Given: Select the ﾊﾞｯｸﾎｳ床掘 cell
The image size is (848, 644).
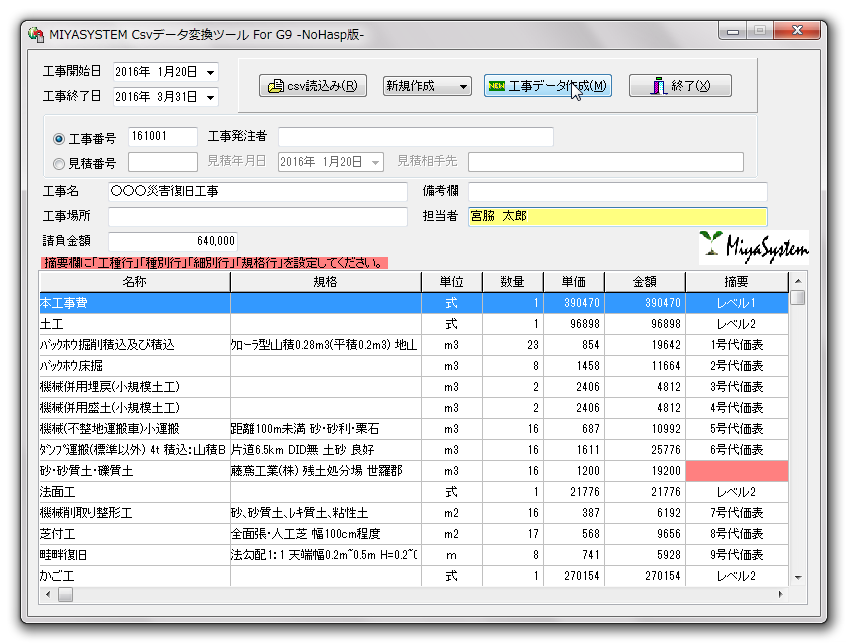Looking at the screenshot, I should [135, 366].
